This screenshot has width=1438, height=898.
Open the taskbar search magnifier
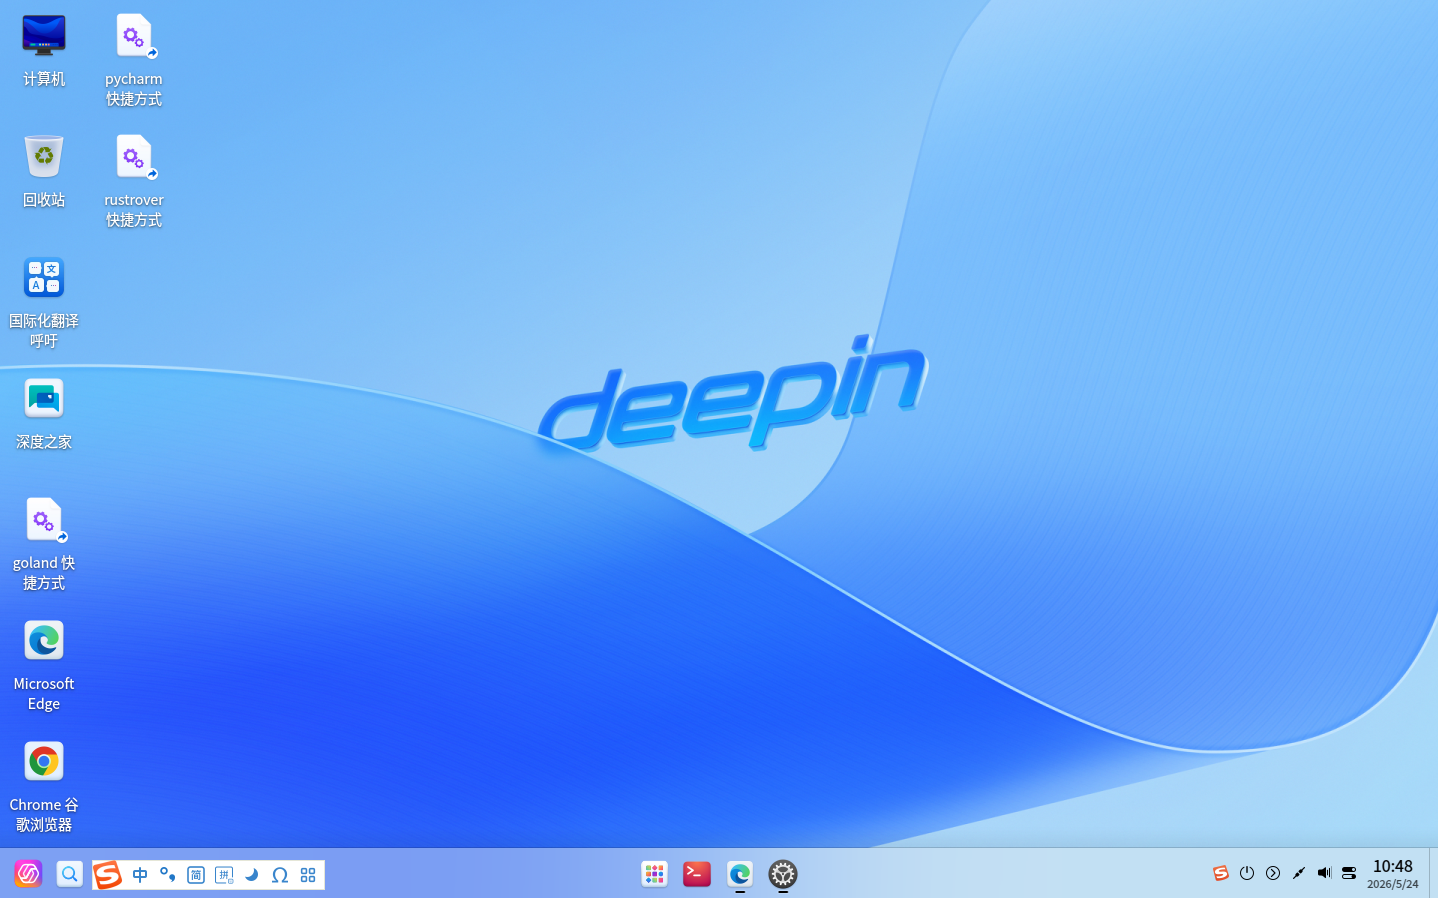(70, 874)
